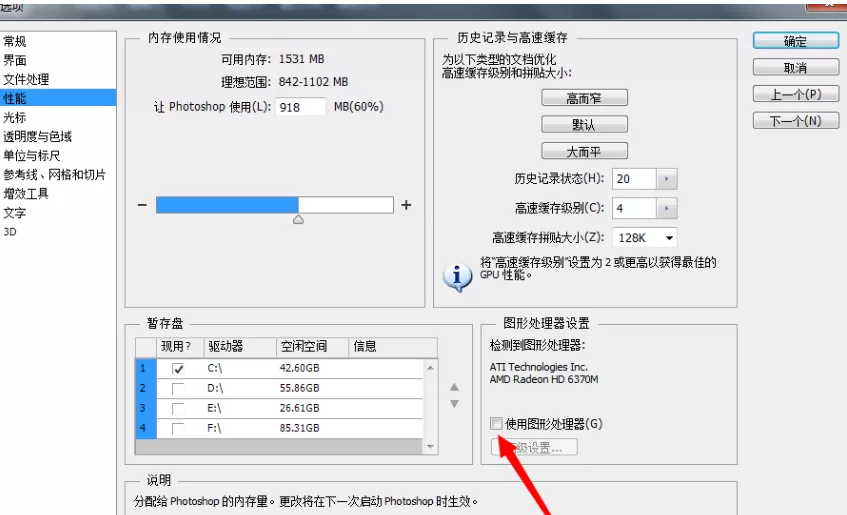This screenshot has height=515, width=847.
Task: Click ATI Technologies Inc. text
Action: click(539, 367)
